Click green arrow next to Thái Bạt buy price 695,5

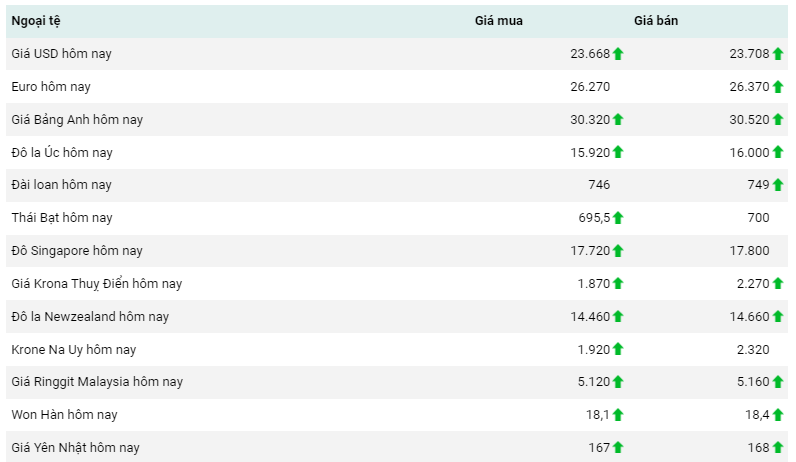(x=618, y=218)
